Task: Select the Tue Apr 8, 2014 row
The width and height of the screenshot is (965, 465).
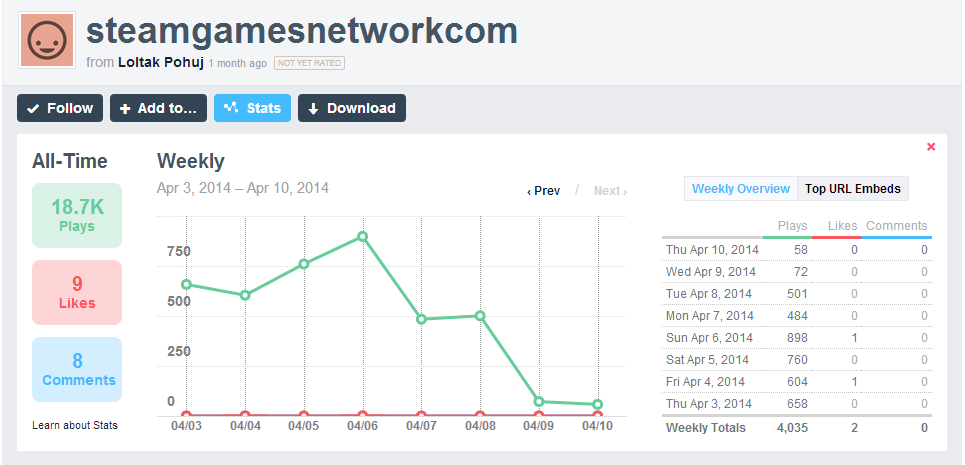Action: tap(796, 294)
